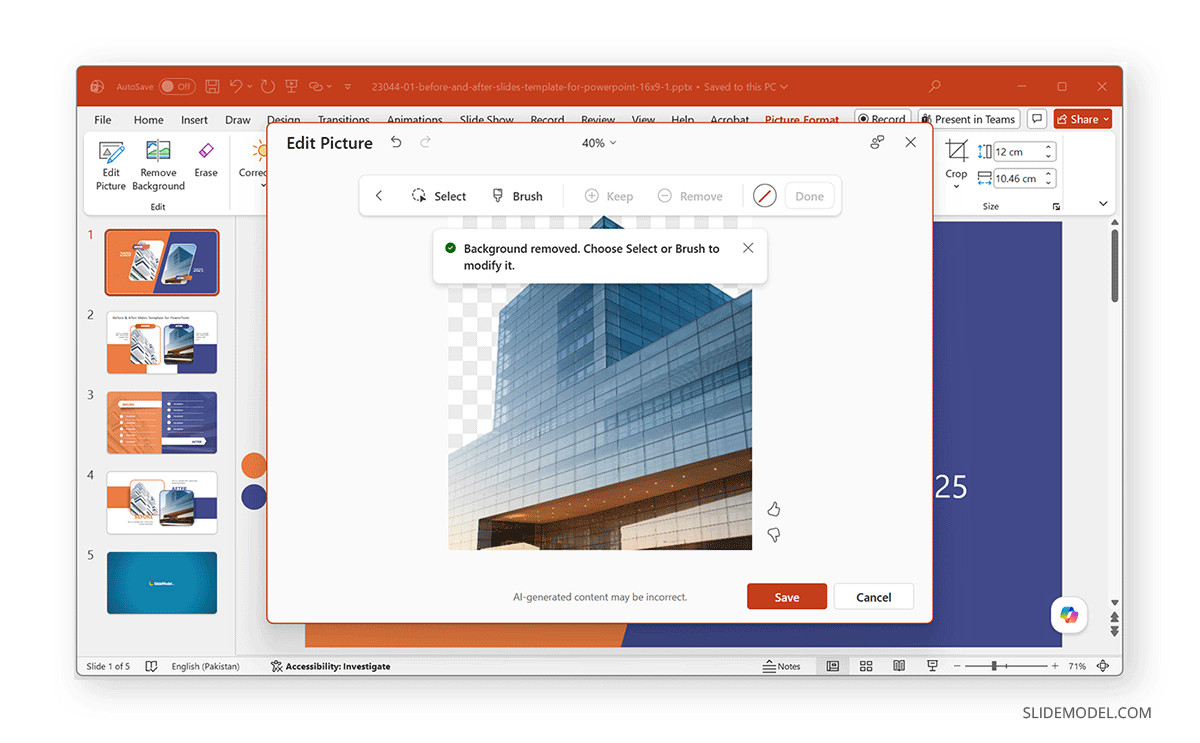Expand the Crop dropdown arrow
The height and width of the screenshot is (743, 1200).
click(957, 187)
